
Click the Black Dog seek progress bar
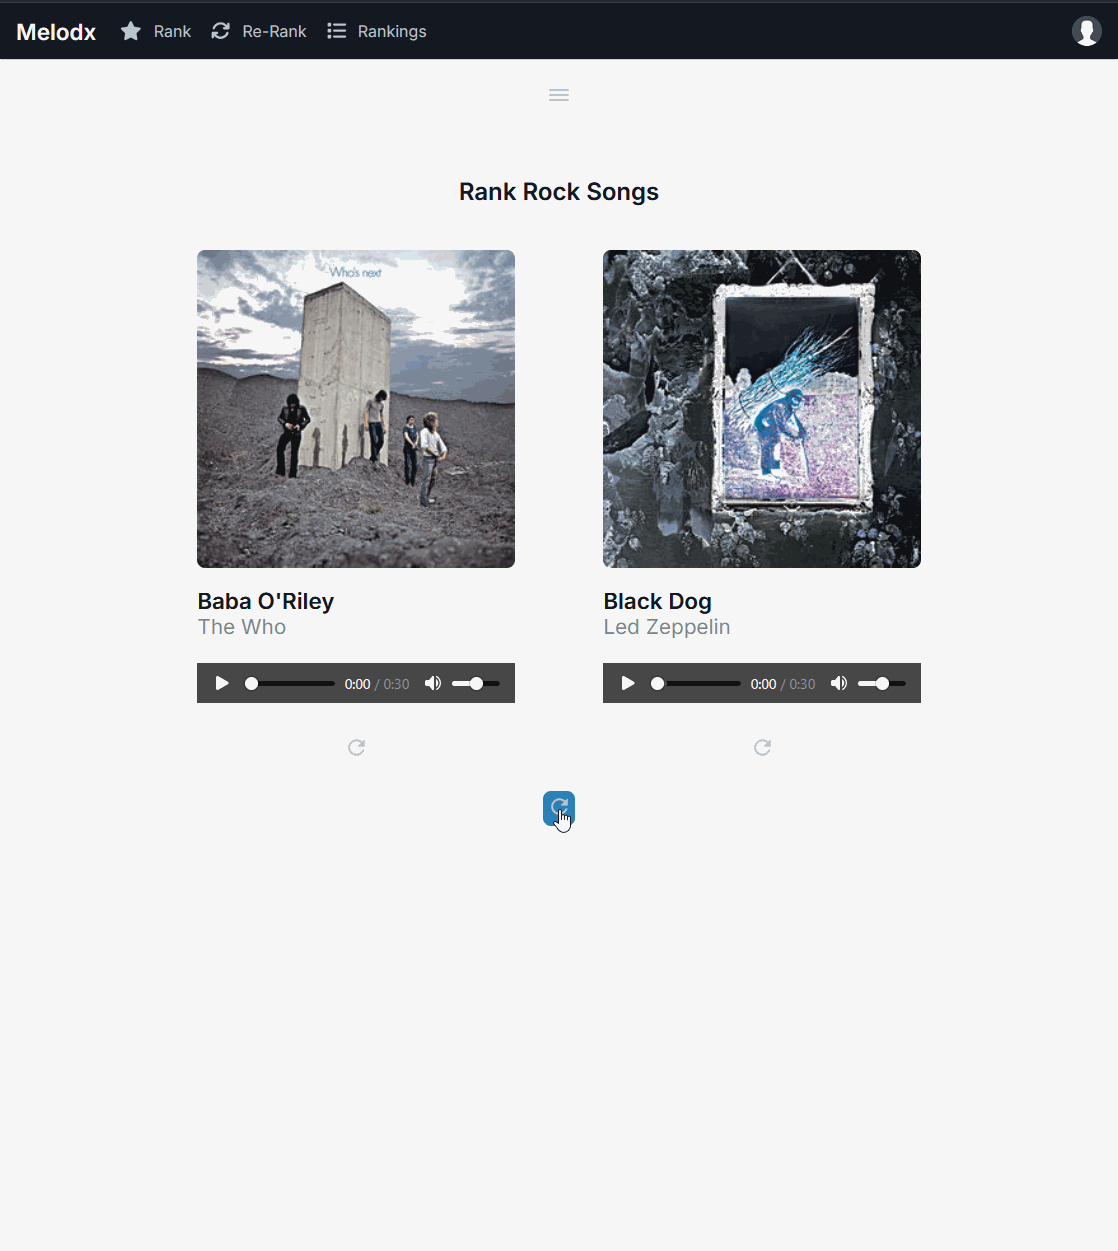(x=696, y=683)
